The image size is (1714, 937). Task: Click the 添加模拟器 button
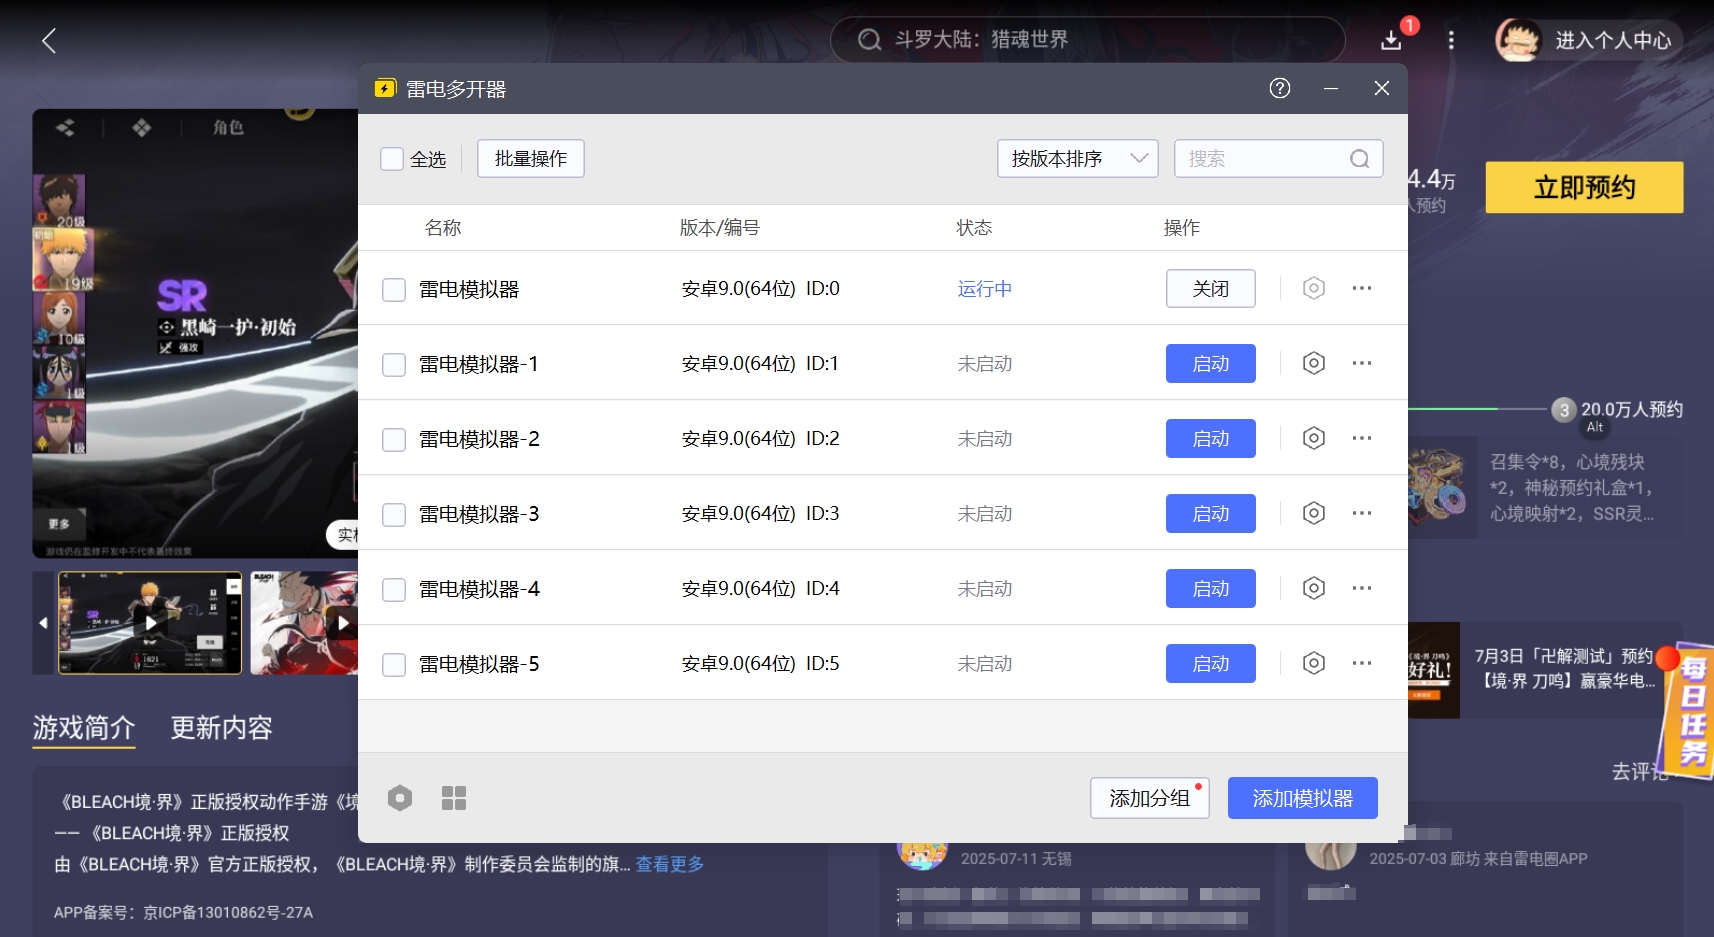[x=1302, y=798]
